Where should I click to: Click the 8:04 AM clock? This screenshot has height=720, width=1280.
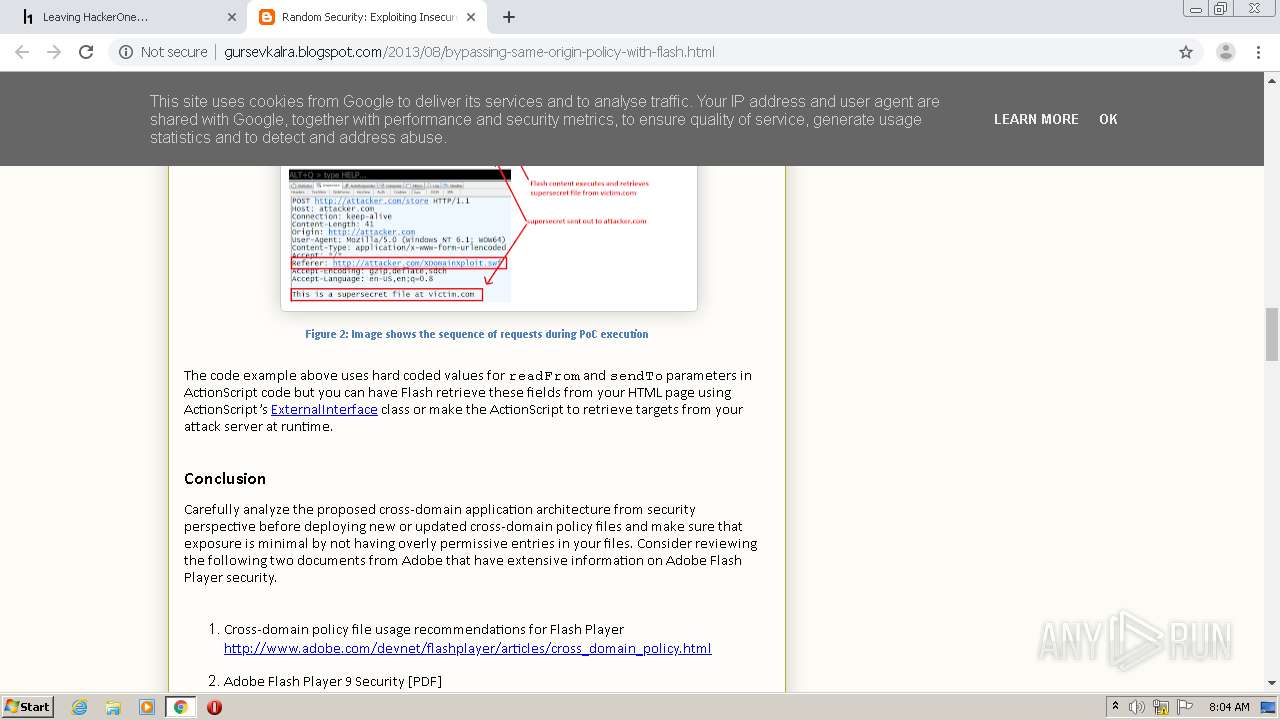click(1229, 707)
